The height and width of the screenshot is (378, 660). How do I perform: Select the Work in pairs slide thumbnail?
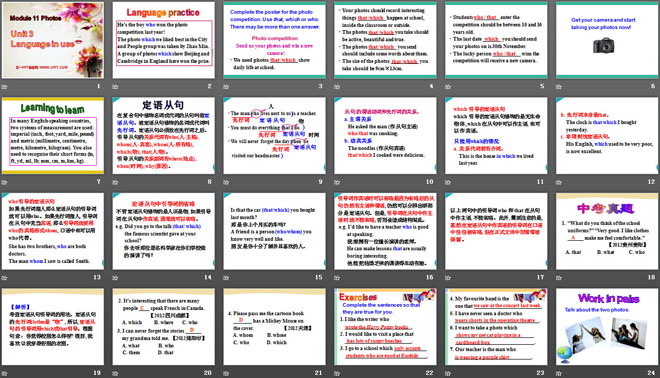click(607, 327)
